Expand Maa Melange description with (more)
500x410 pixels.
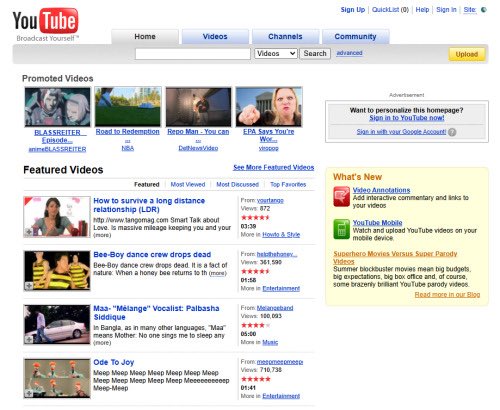coord(102,343)
